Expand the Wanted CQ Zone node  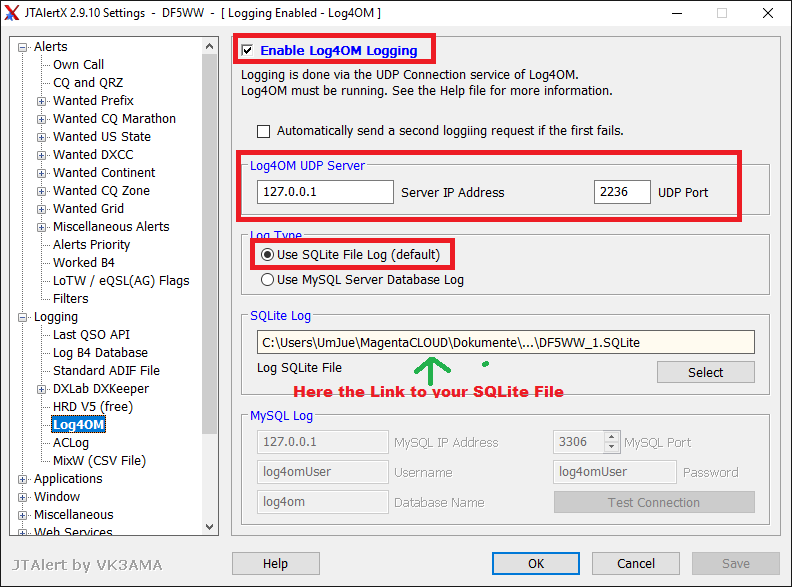[41, 191]
